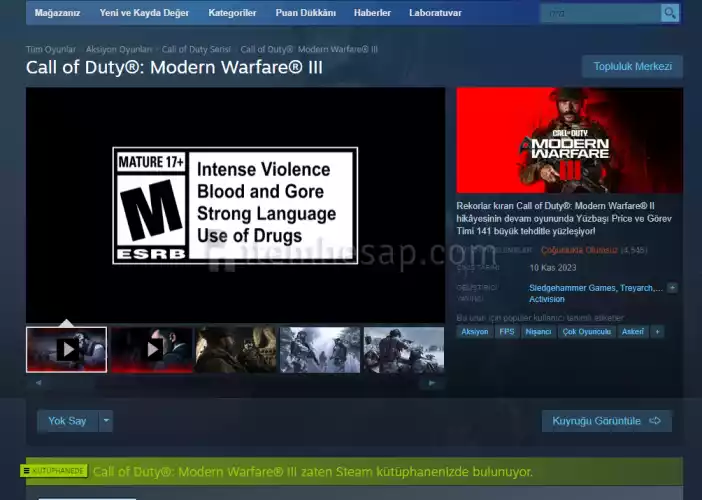The image size is (702, 500).
Task: Open the Mağazanız menu
Action: tap(57, 13)
